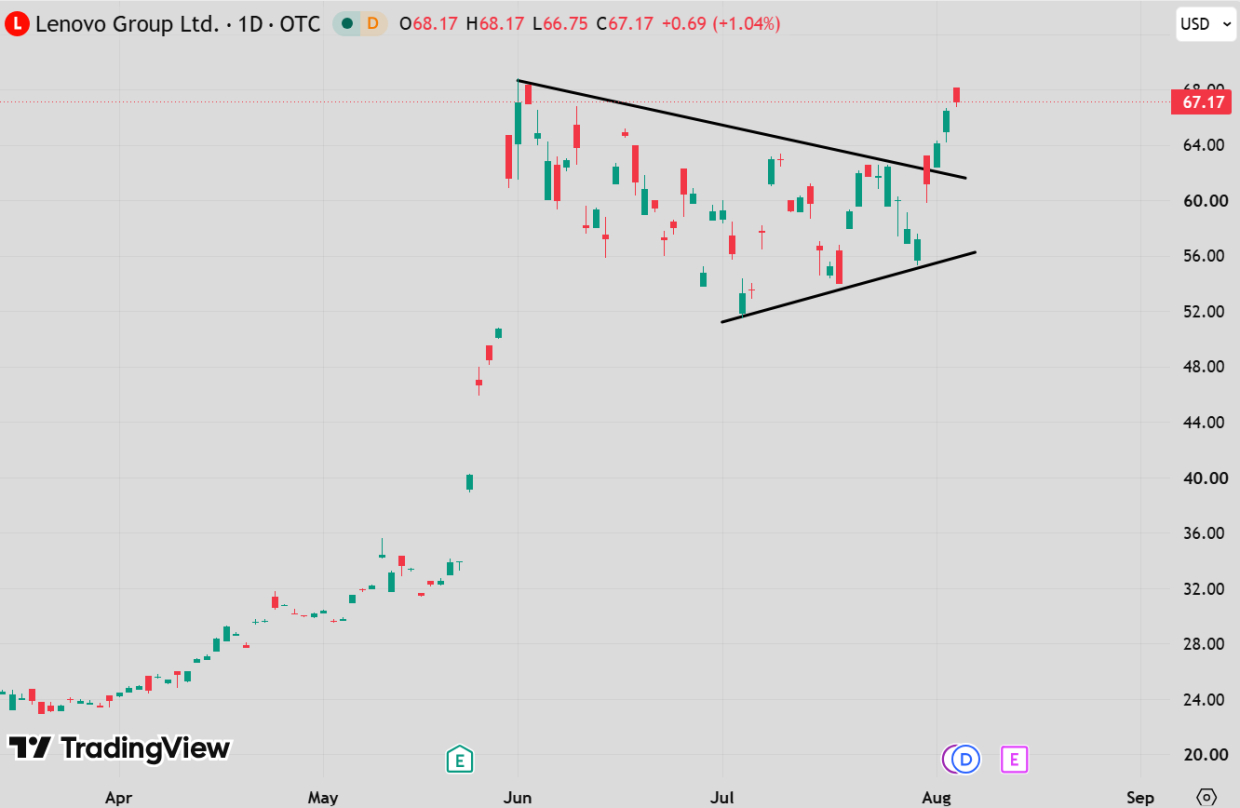Screen dimensions: 1240x808
Task: Click the change value +0.69 (+1.04%)
Action: click(721, 24)
